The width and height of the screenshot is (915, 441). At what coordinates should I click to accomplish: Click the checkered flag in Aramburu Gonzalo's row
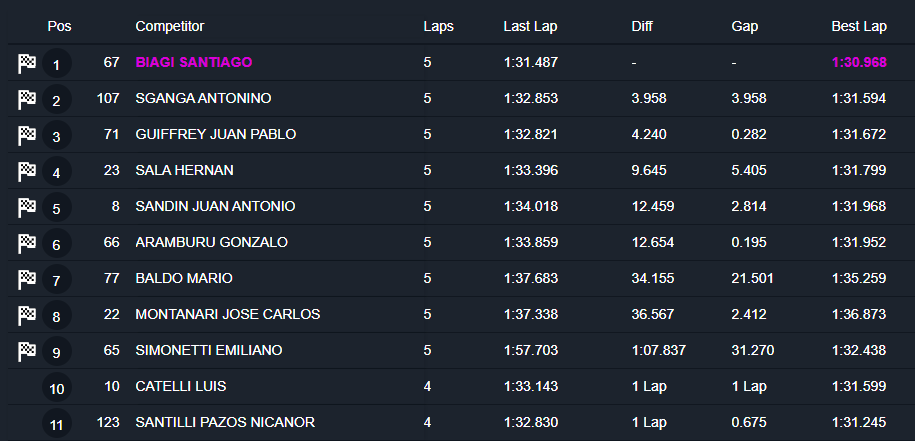click(x=27, y=244)
